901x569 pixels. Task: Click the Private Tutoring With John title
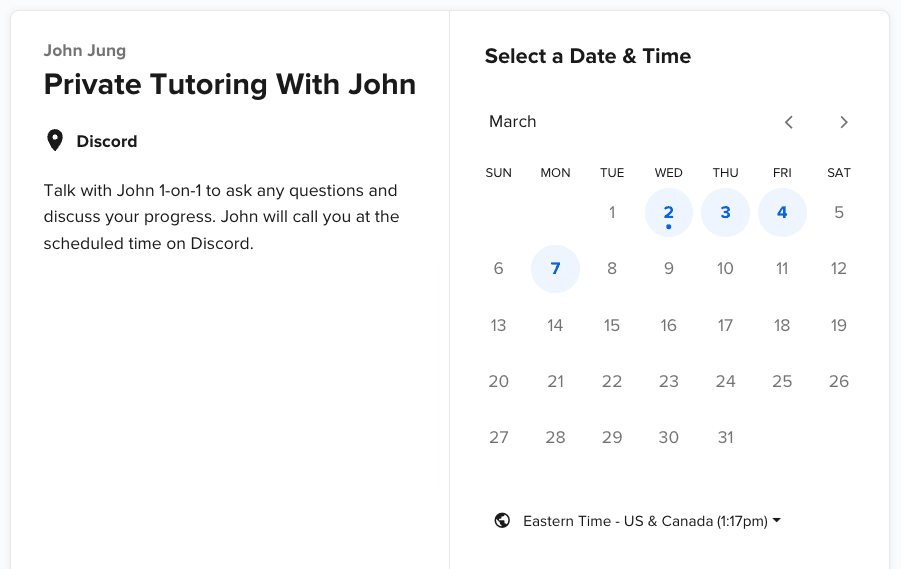[x=230, y=84]
